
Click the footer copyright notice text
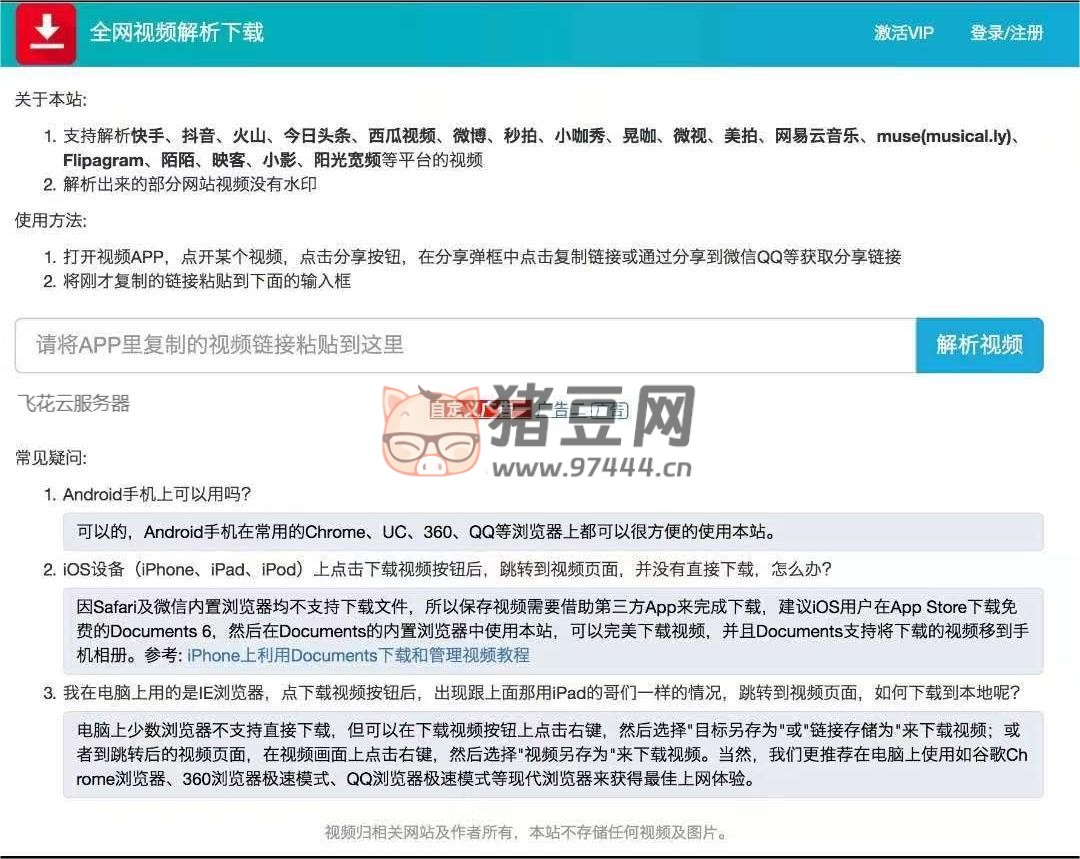(527, 832)
